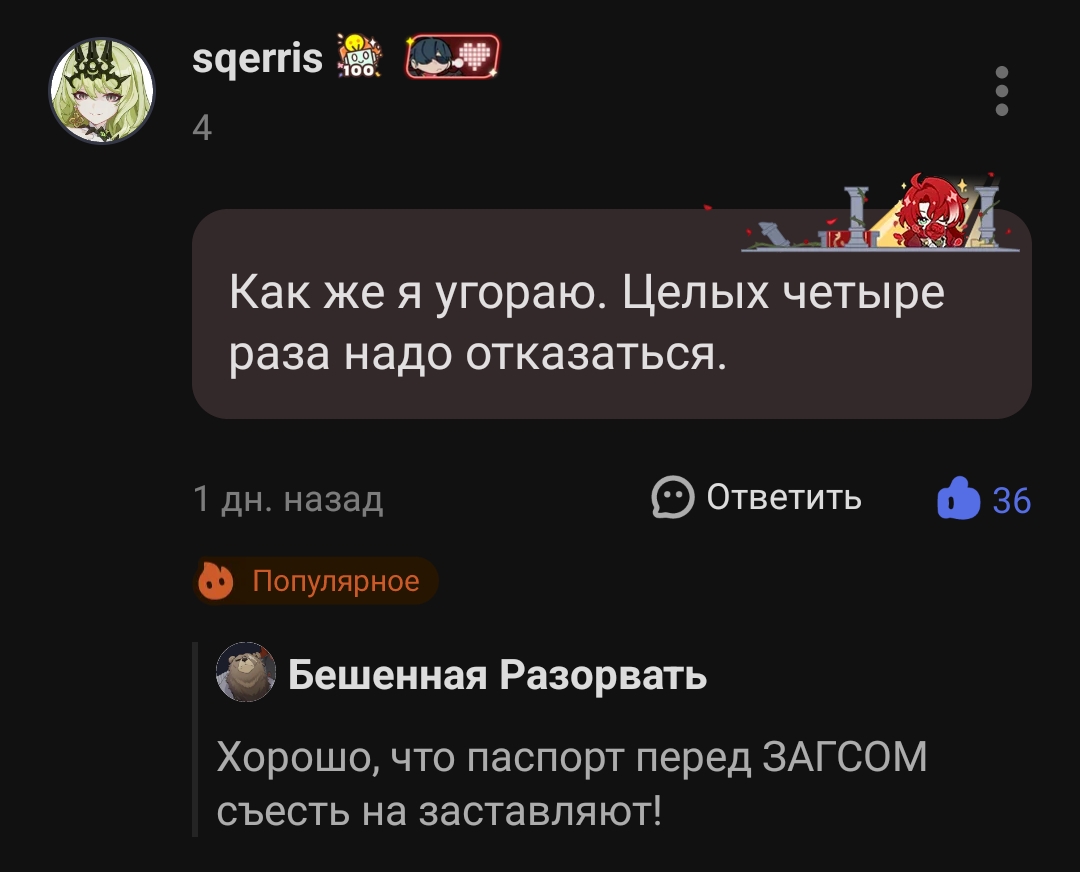
Task: Tap the sqerris username
Action: pos(258,58)
